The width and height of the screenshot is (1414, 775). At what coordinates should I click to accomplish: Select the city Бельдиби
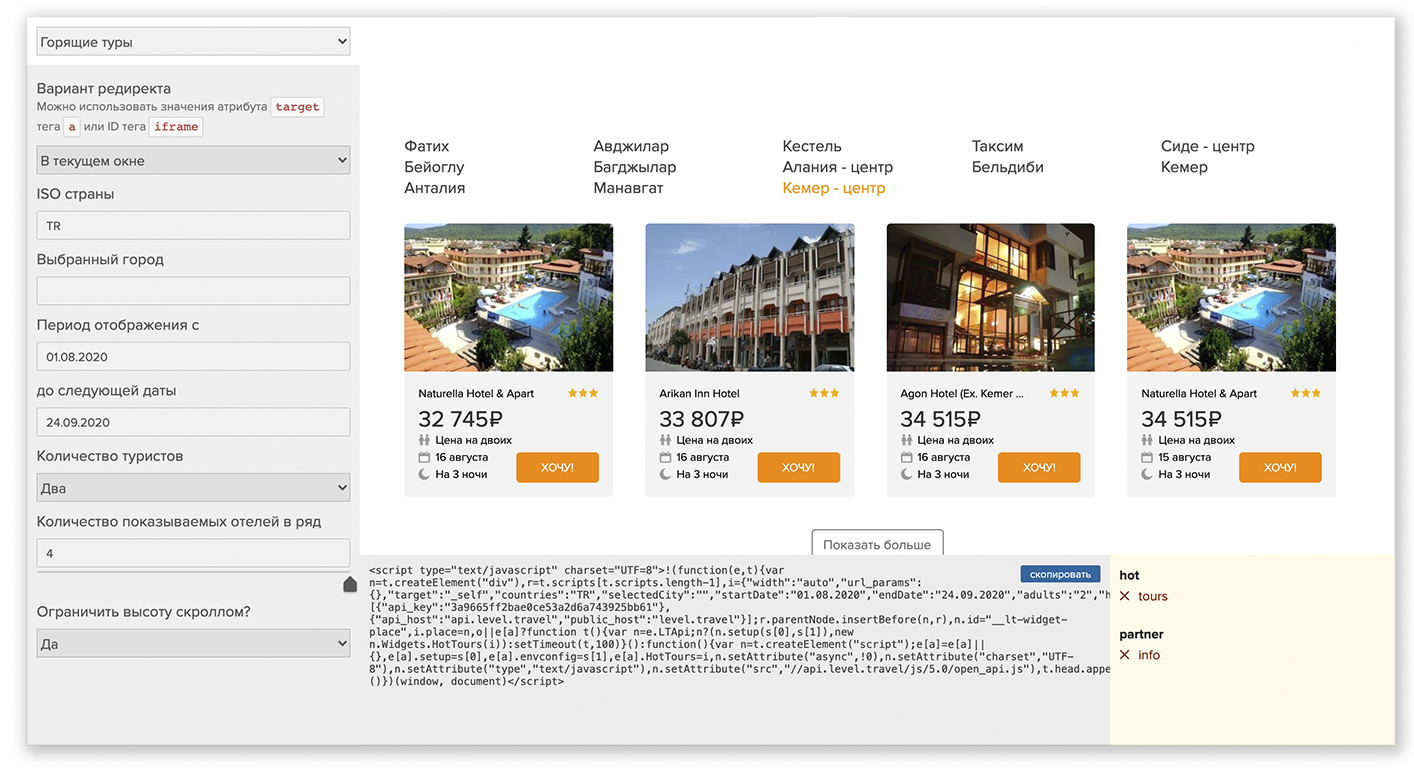click(1007, 167)
